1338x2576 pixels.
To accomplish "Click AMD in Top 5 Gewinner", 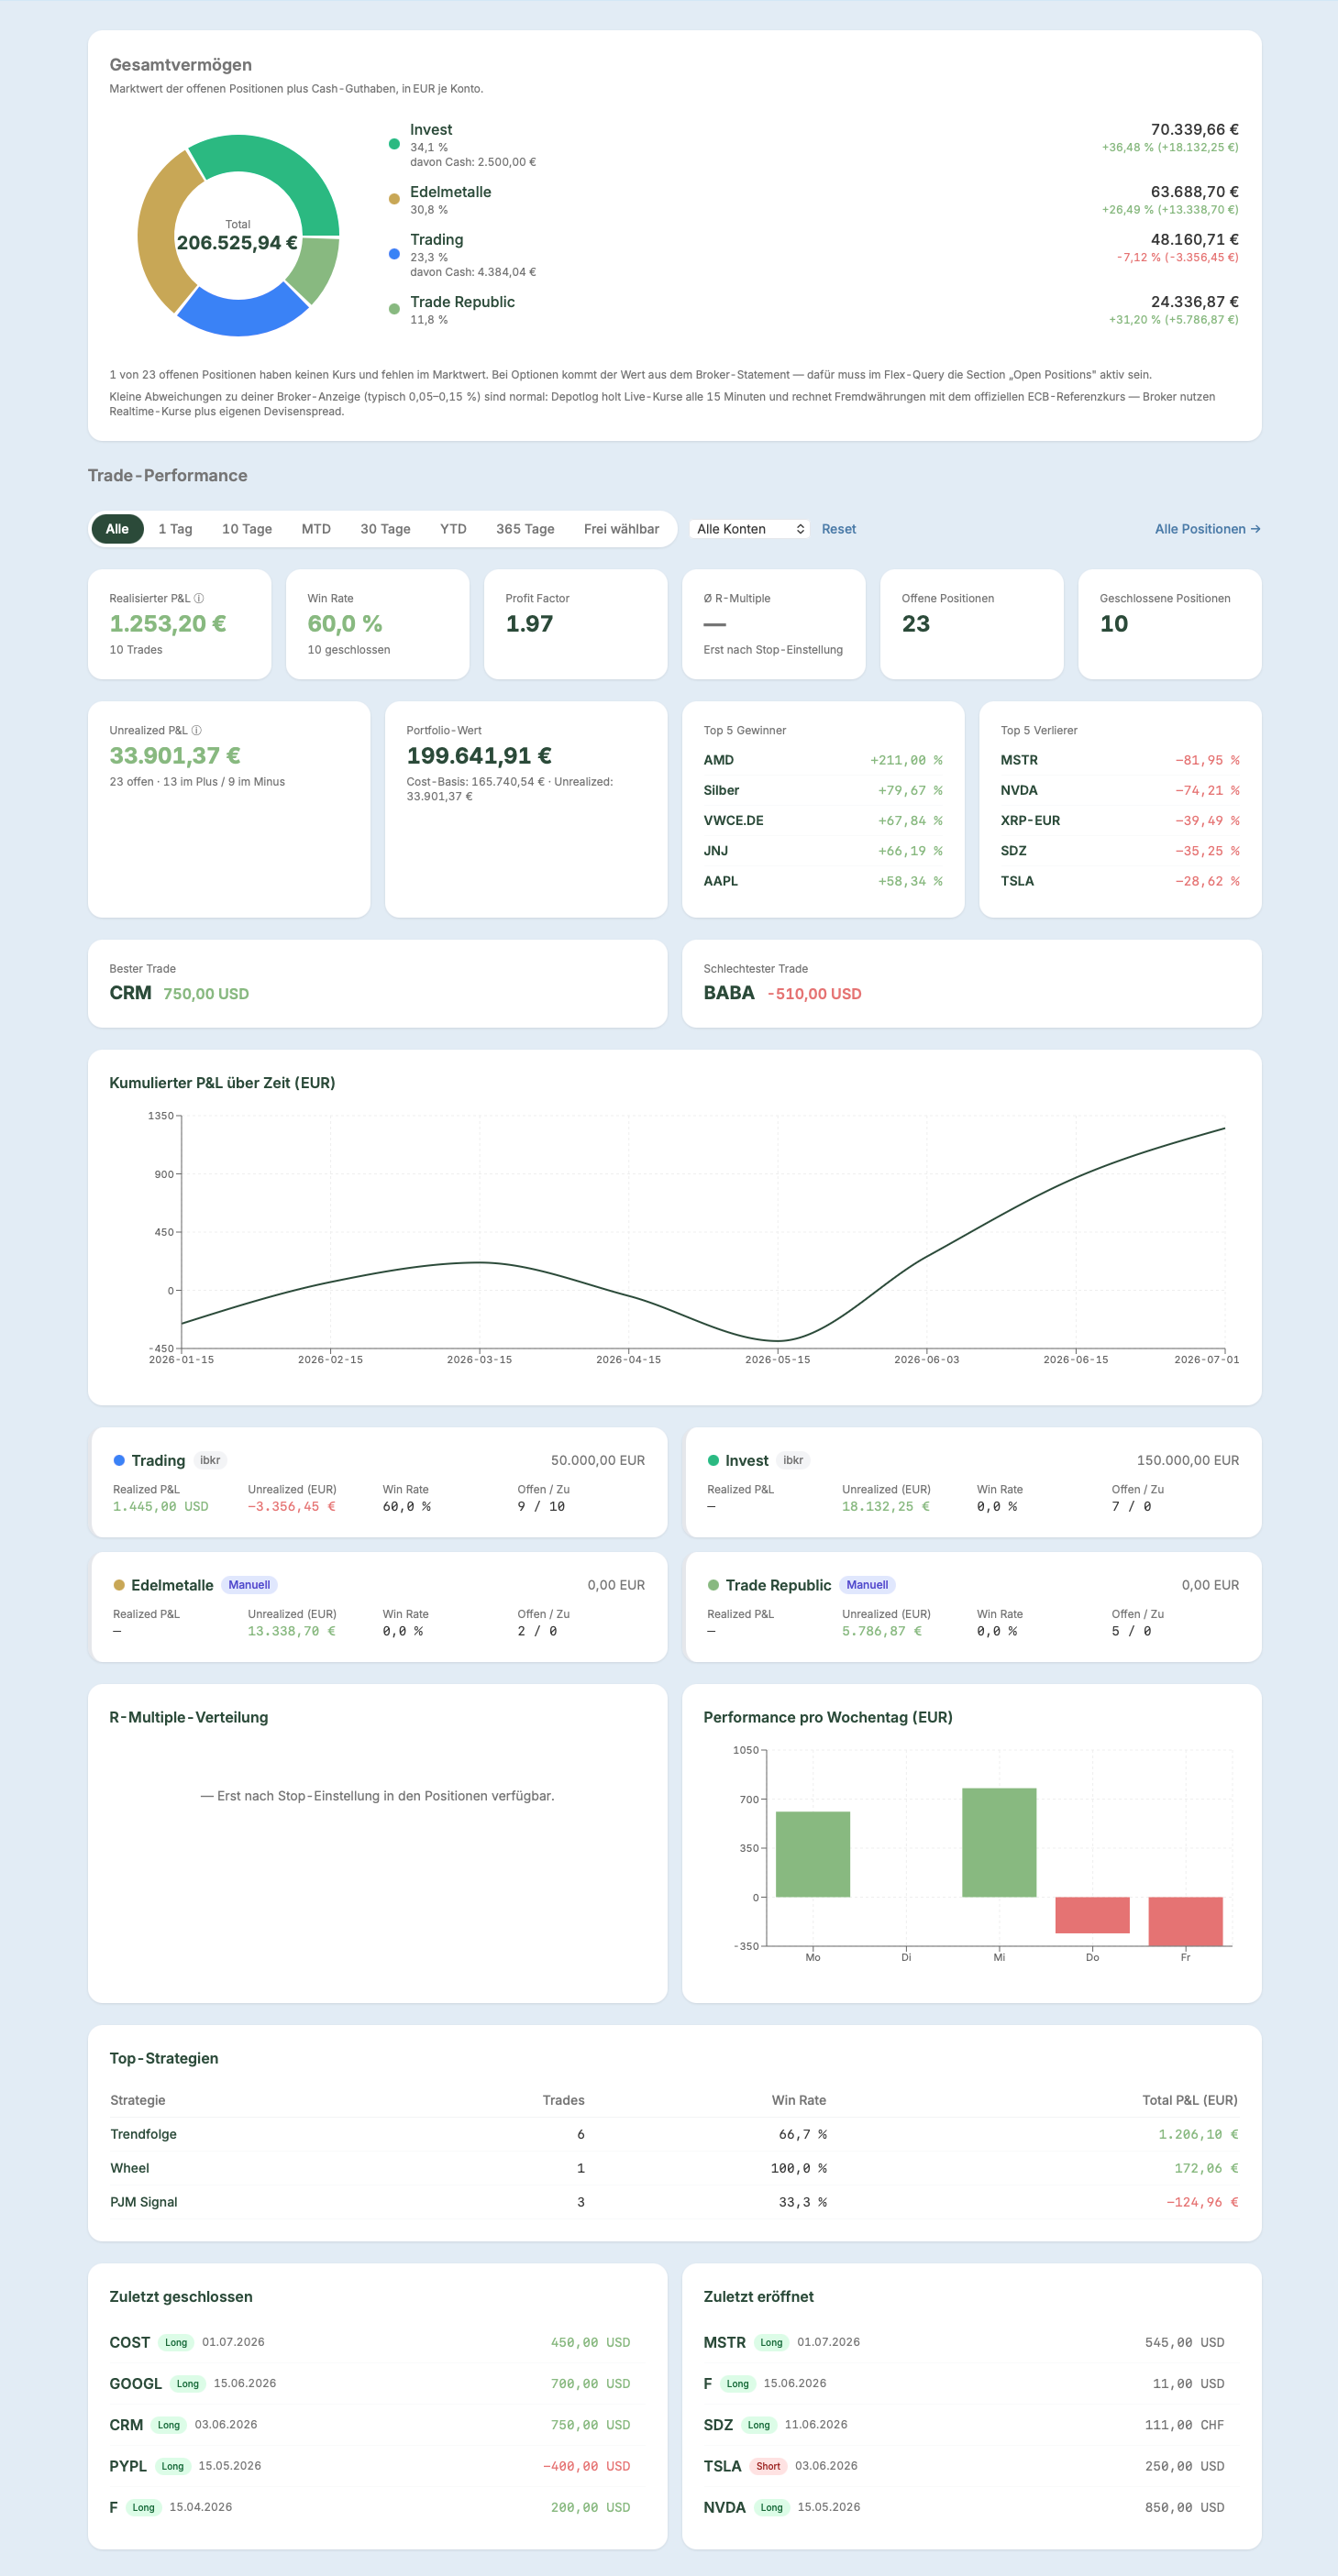I will click(719, 760).
